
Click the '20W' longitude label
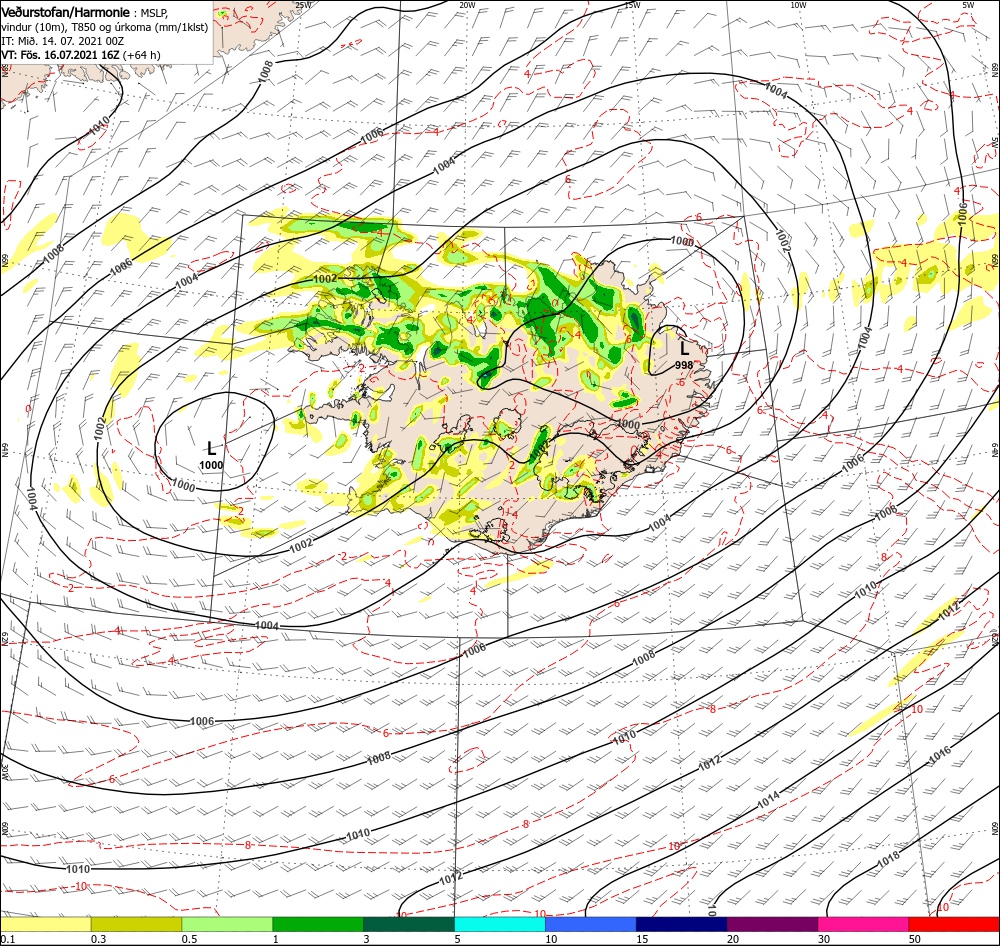[467, 5]
